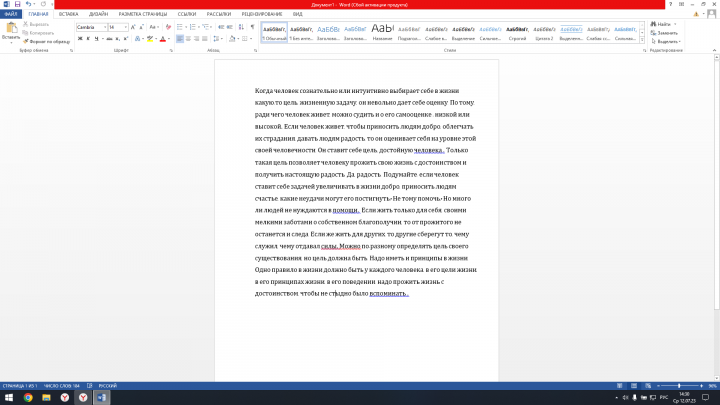Click the Заменить (Replace) button

click(x=666, y=32)
